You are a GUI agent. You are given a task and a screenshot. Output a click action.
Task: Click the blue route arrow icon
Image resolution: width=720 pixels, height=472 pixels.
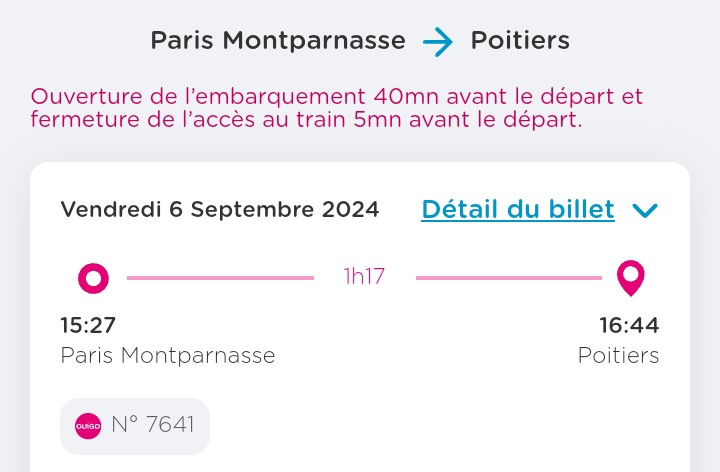438,42
